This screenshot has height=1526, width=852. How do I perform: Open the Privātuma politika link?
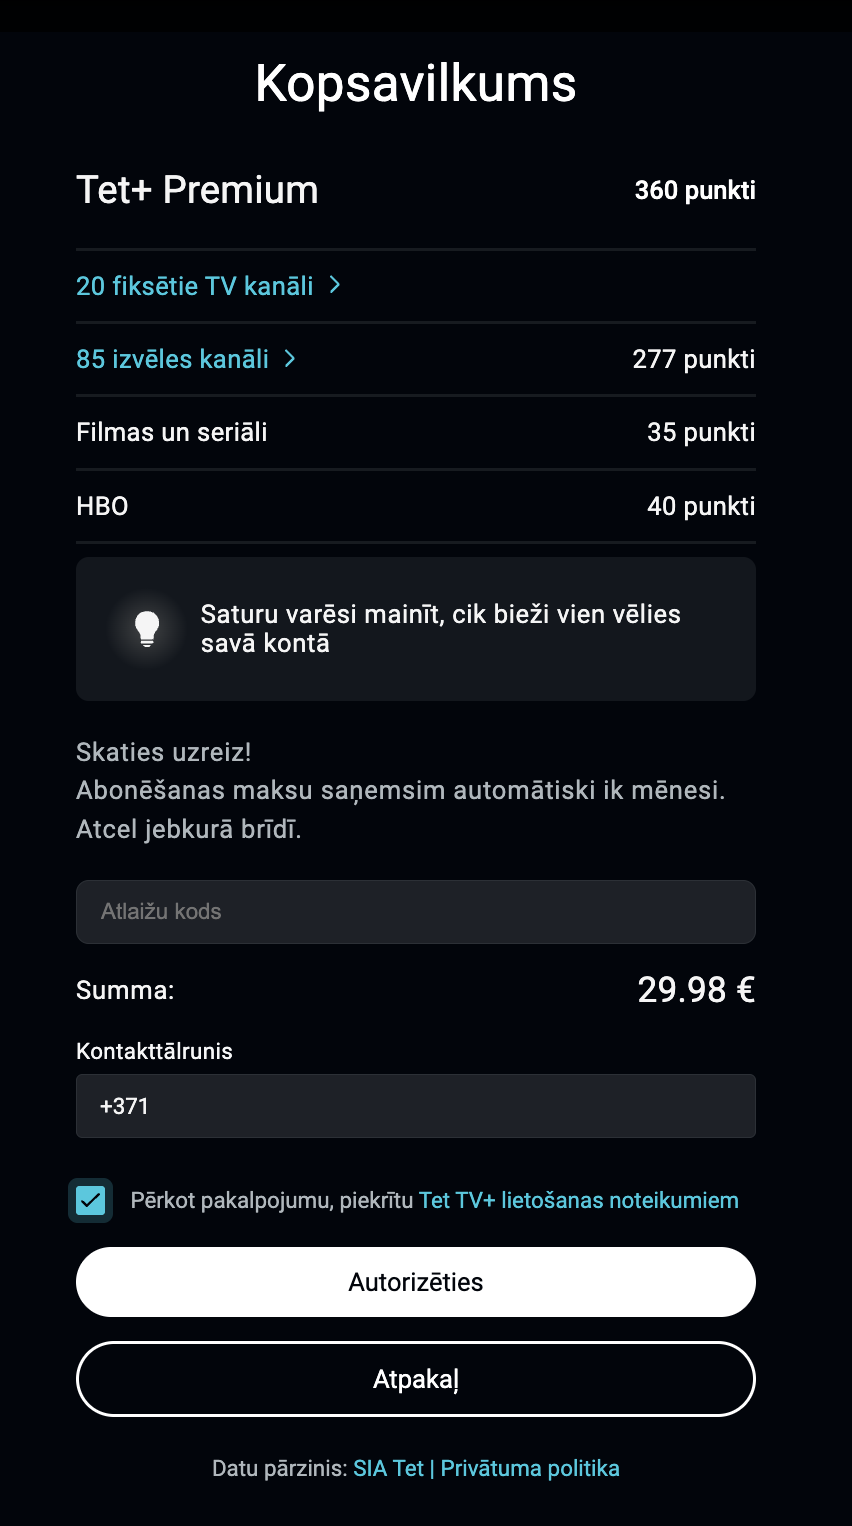530,1468
